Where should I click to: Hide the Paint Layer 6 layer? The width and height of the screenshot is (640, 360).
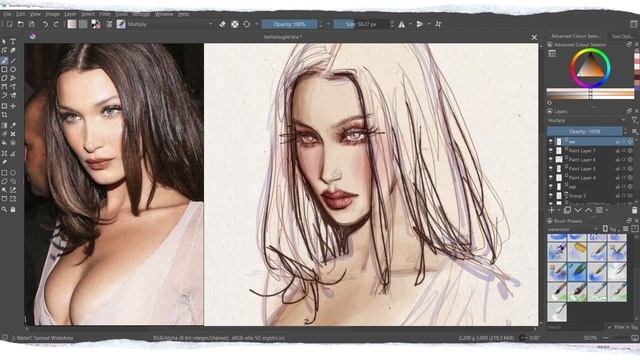(551, 160)
